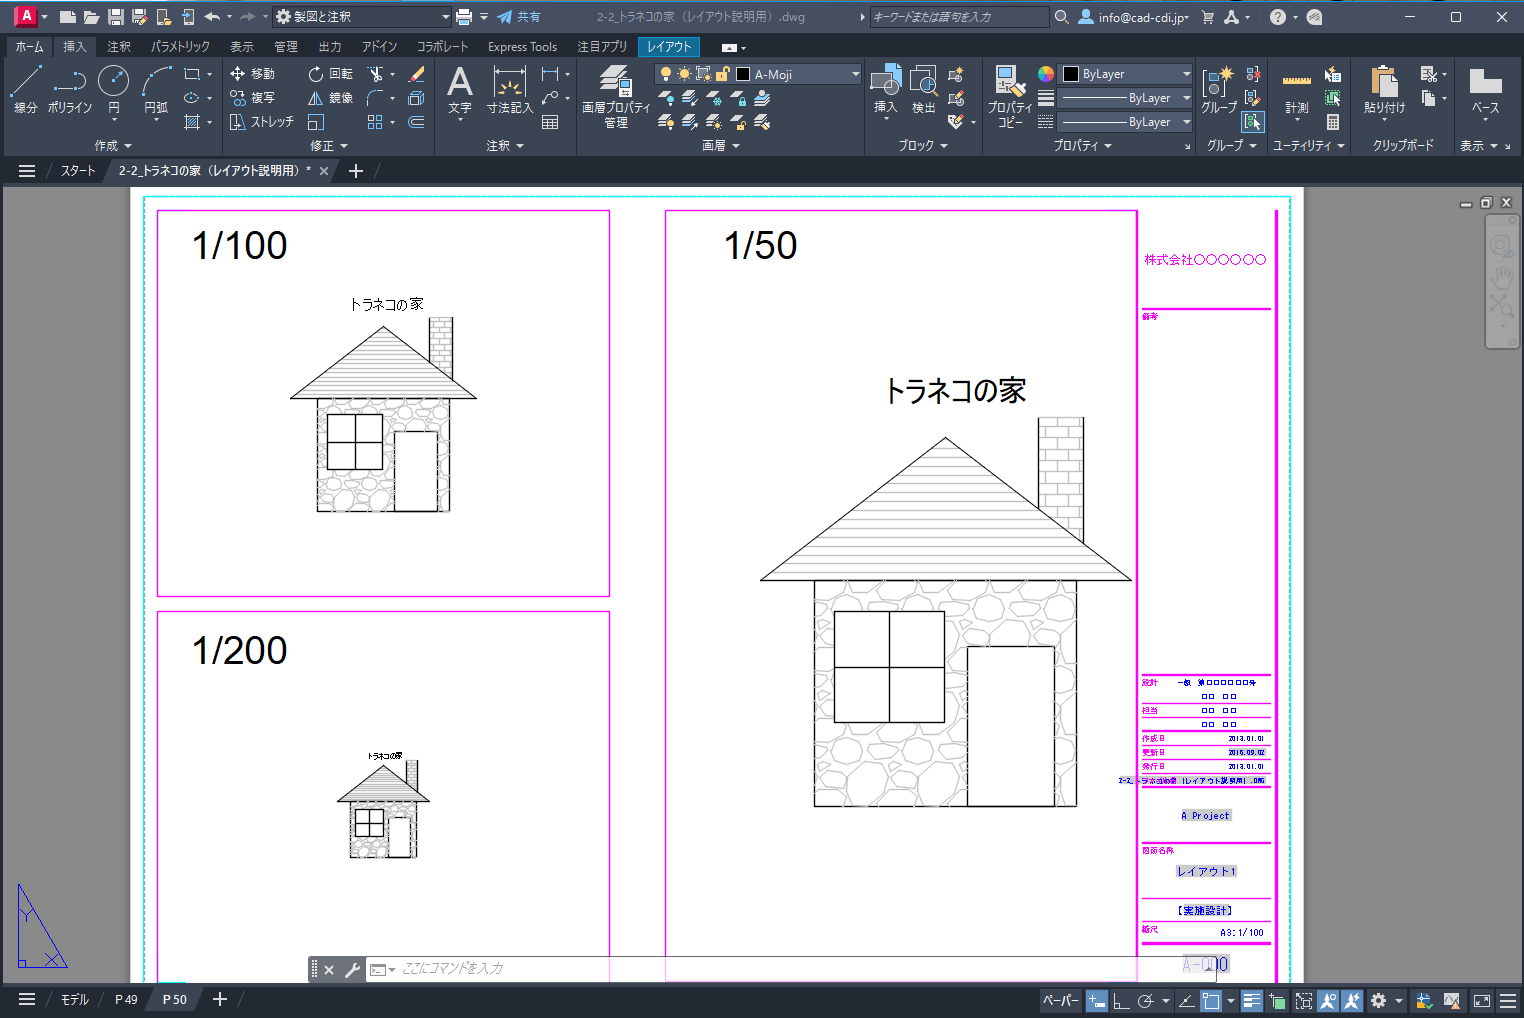The width and height of the screenshot is (1524, 1018).
Task: Toggle ortho mode in status bar
Action: [1121, 1000]
